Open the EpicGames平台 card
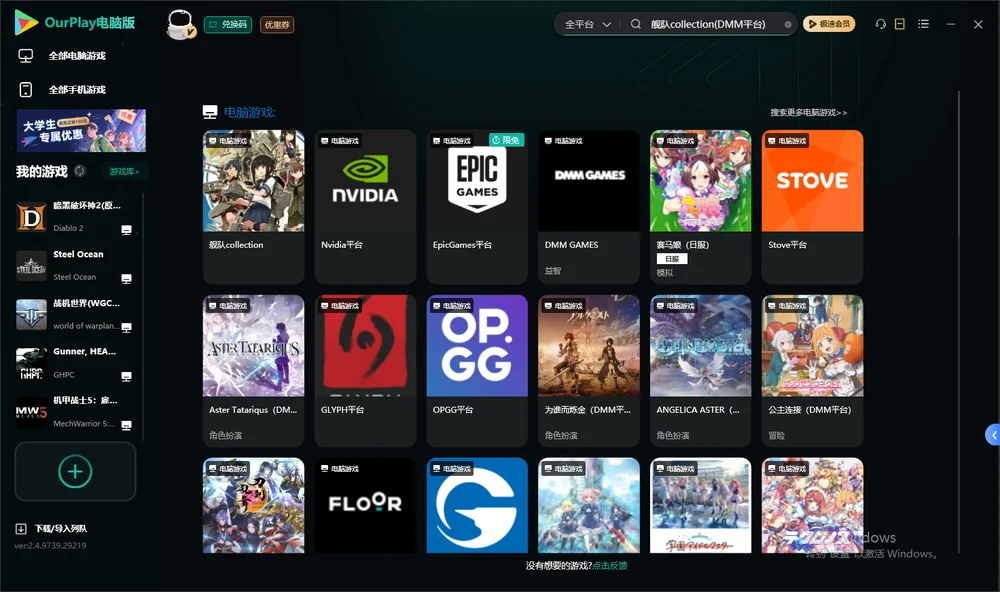Viewport: 1000px width, 592px height. (477, 207)
